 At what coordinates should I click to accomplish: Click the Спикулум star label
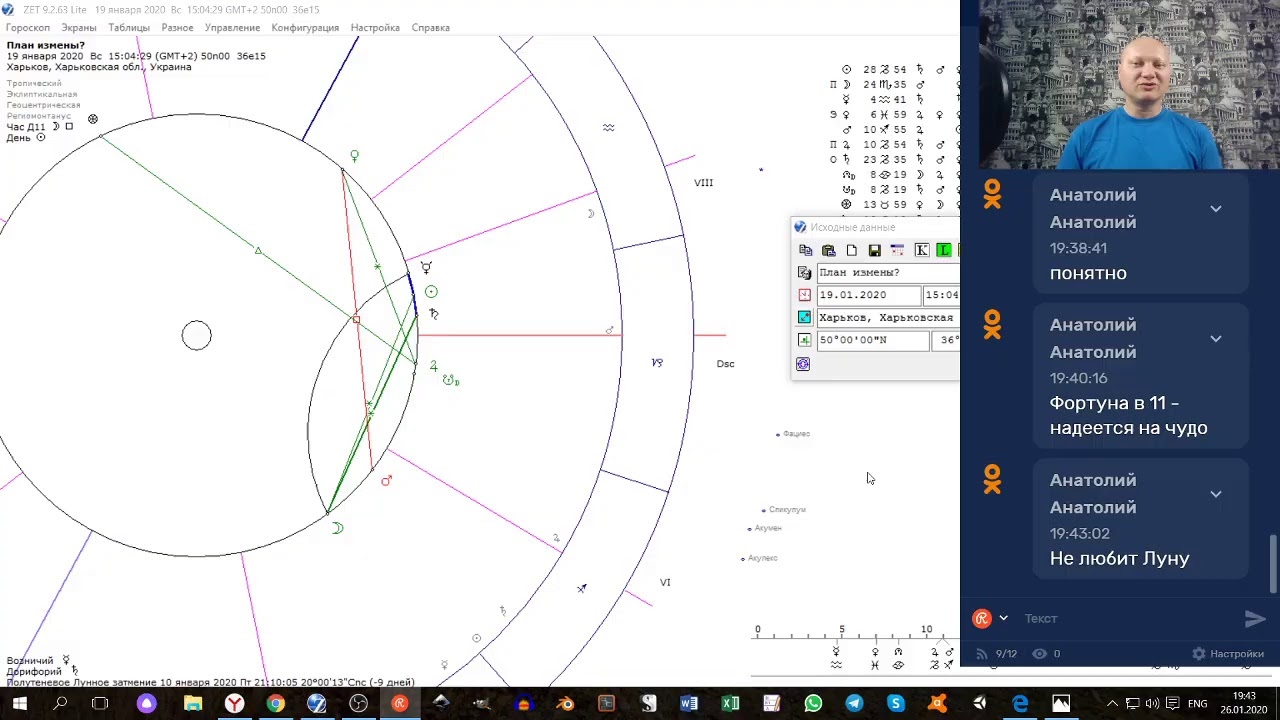pyautogui.click(x=787, y=510)
